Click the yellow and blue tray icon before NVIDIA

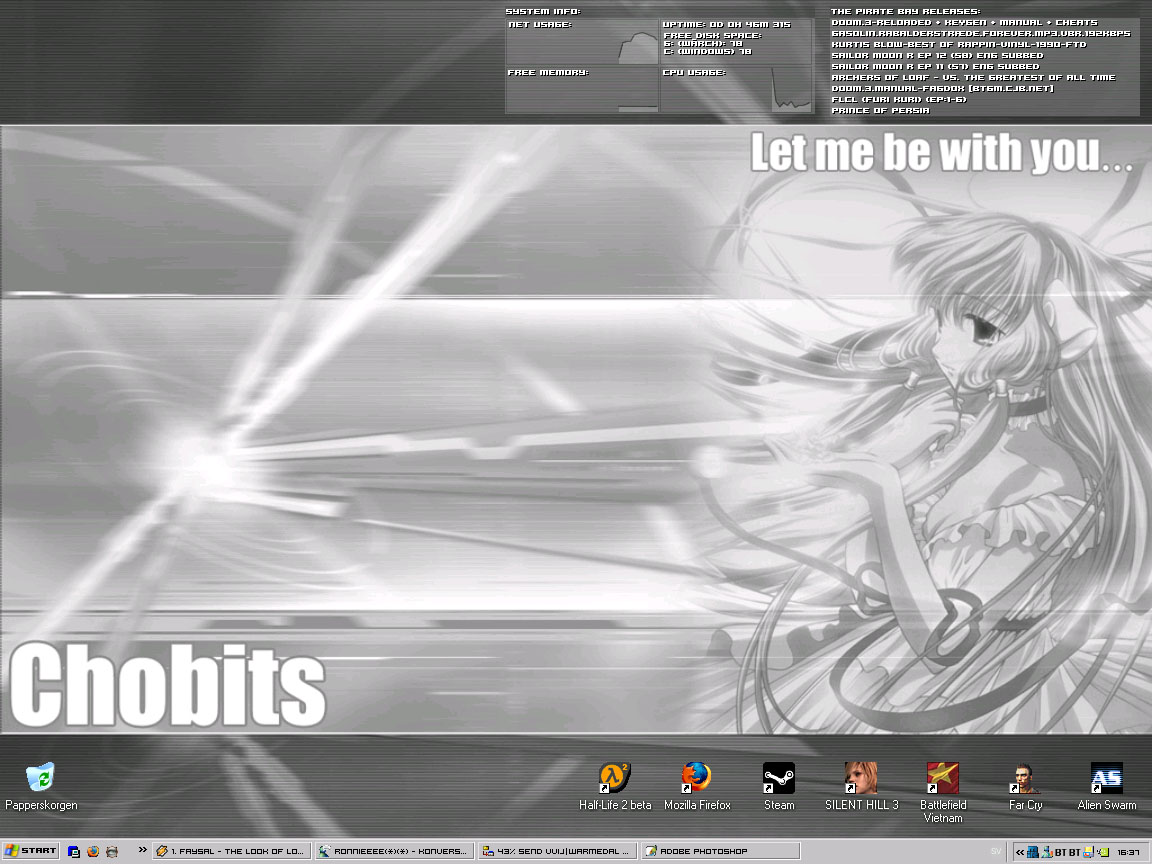point(1089,852)
